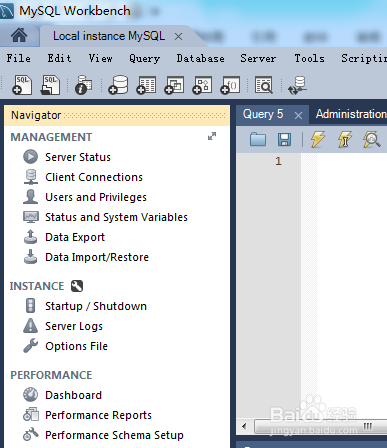The image size is (387, 448).
Task: Click the Data Export icon
Action: [30, 237]
